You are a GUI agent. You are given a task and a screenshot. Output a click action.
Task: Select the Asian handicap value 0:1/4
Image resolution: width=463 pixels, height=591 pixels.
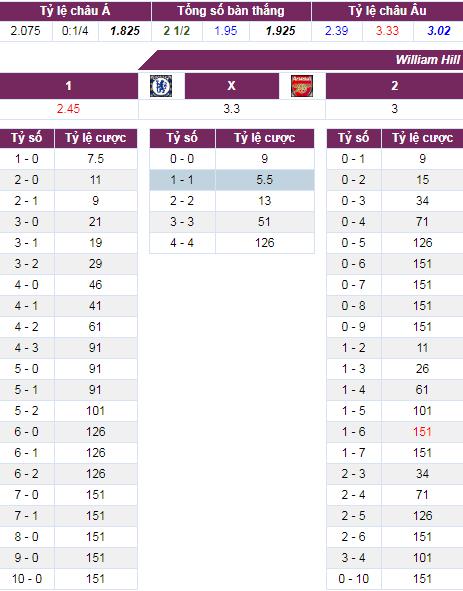pyautogui.click(x=75, y=31)
